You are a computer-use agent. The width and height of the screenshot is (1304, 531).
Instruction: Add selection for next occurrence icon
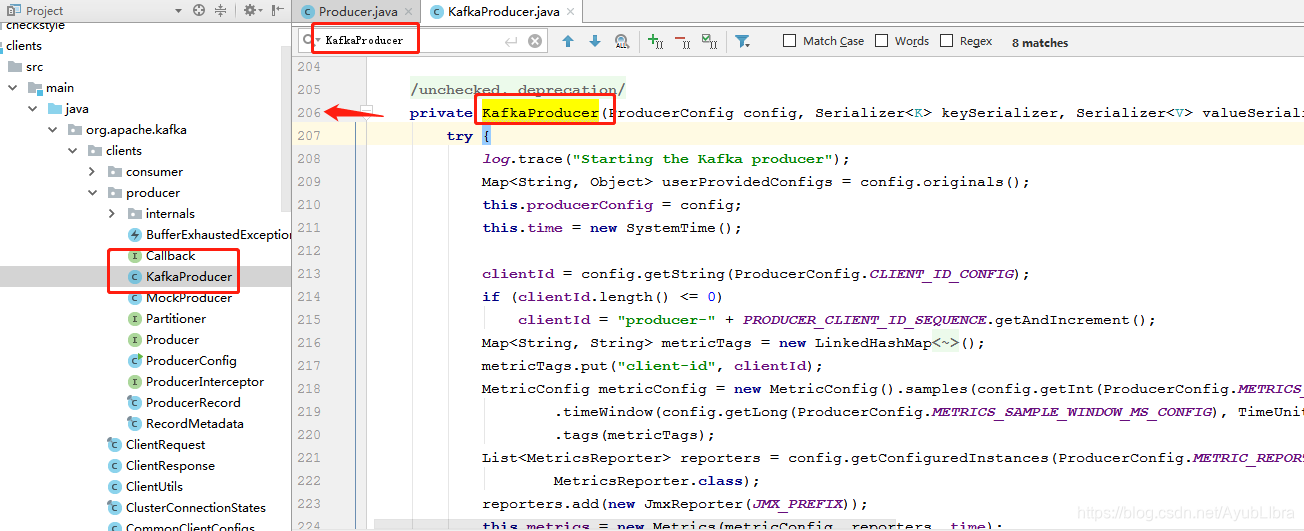(x=655, y=41)
